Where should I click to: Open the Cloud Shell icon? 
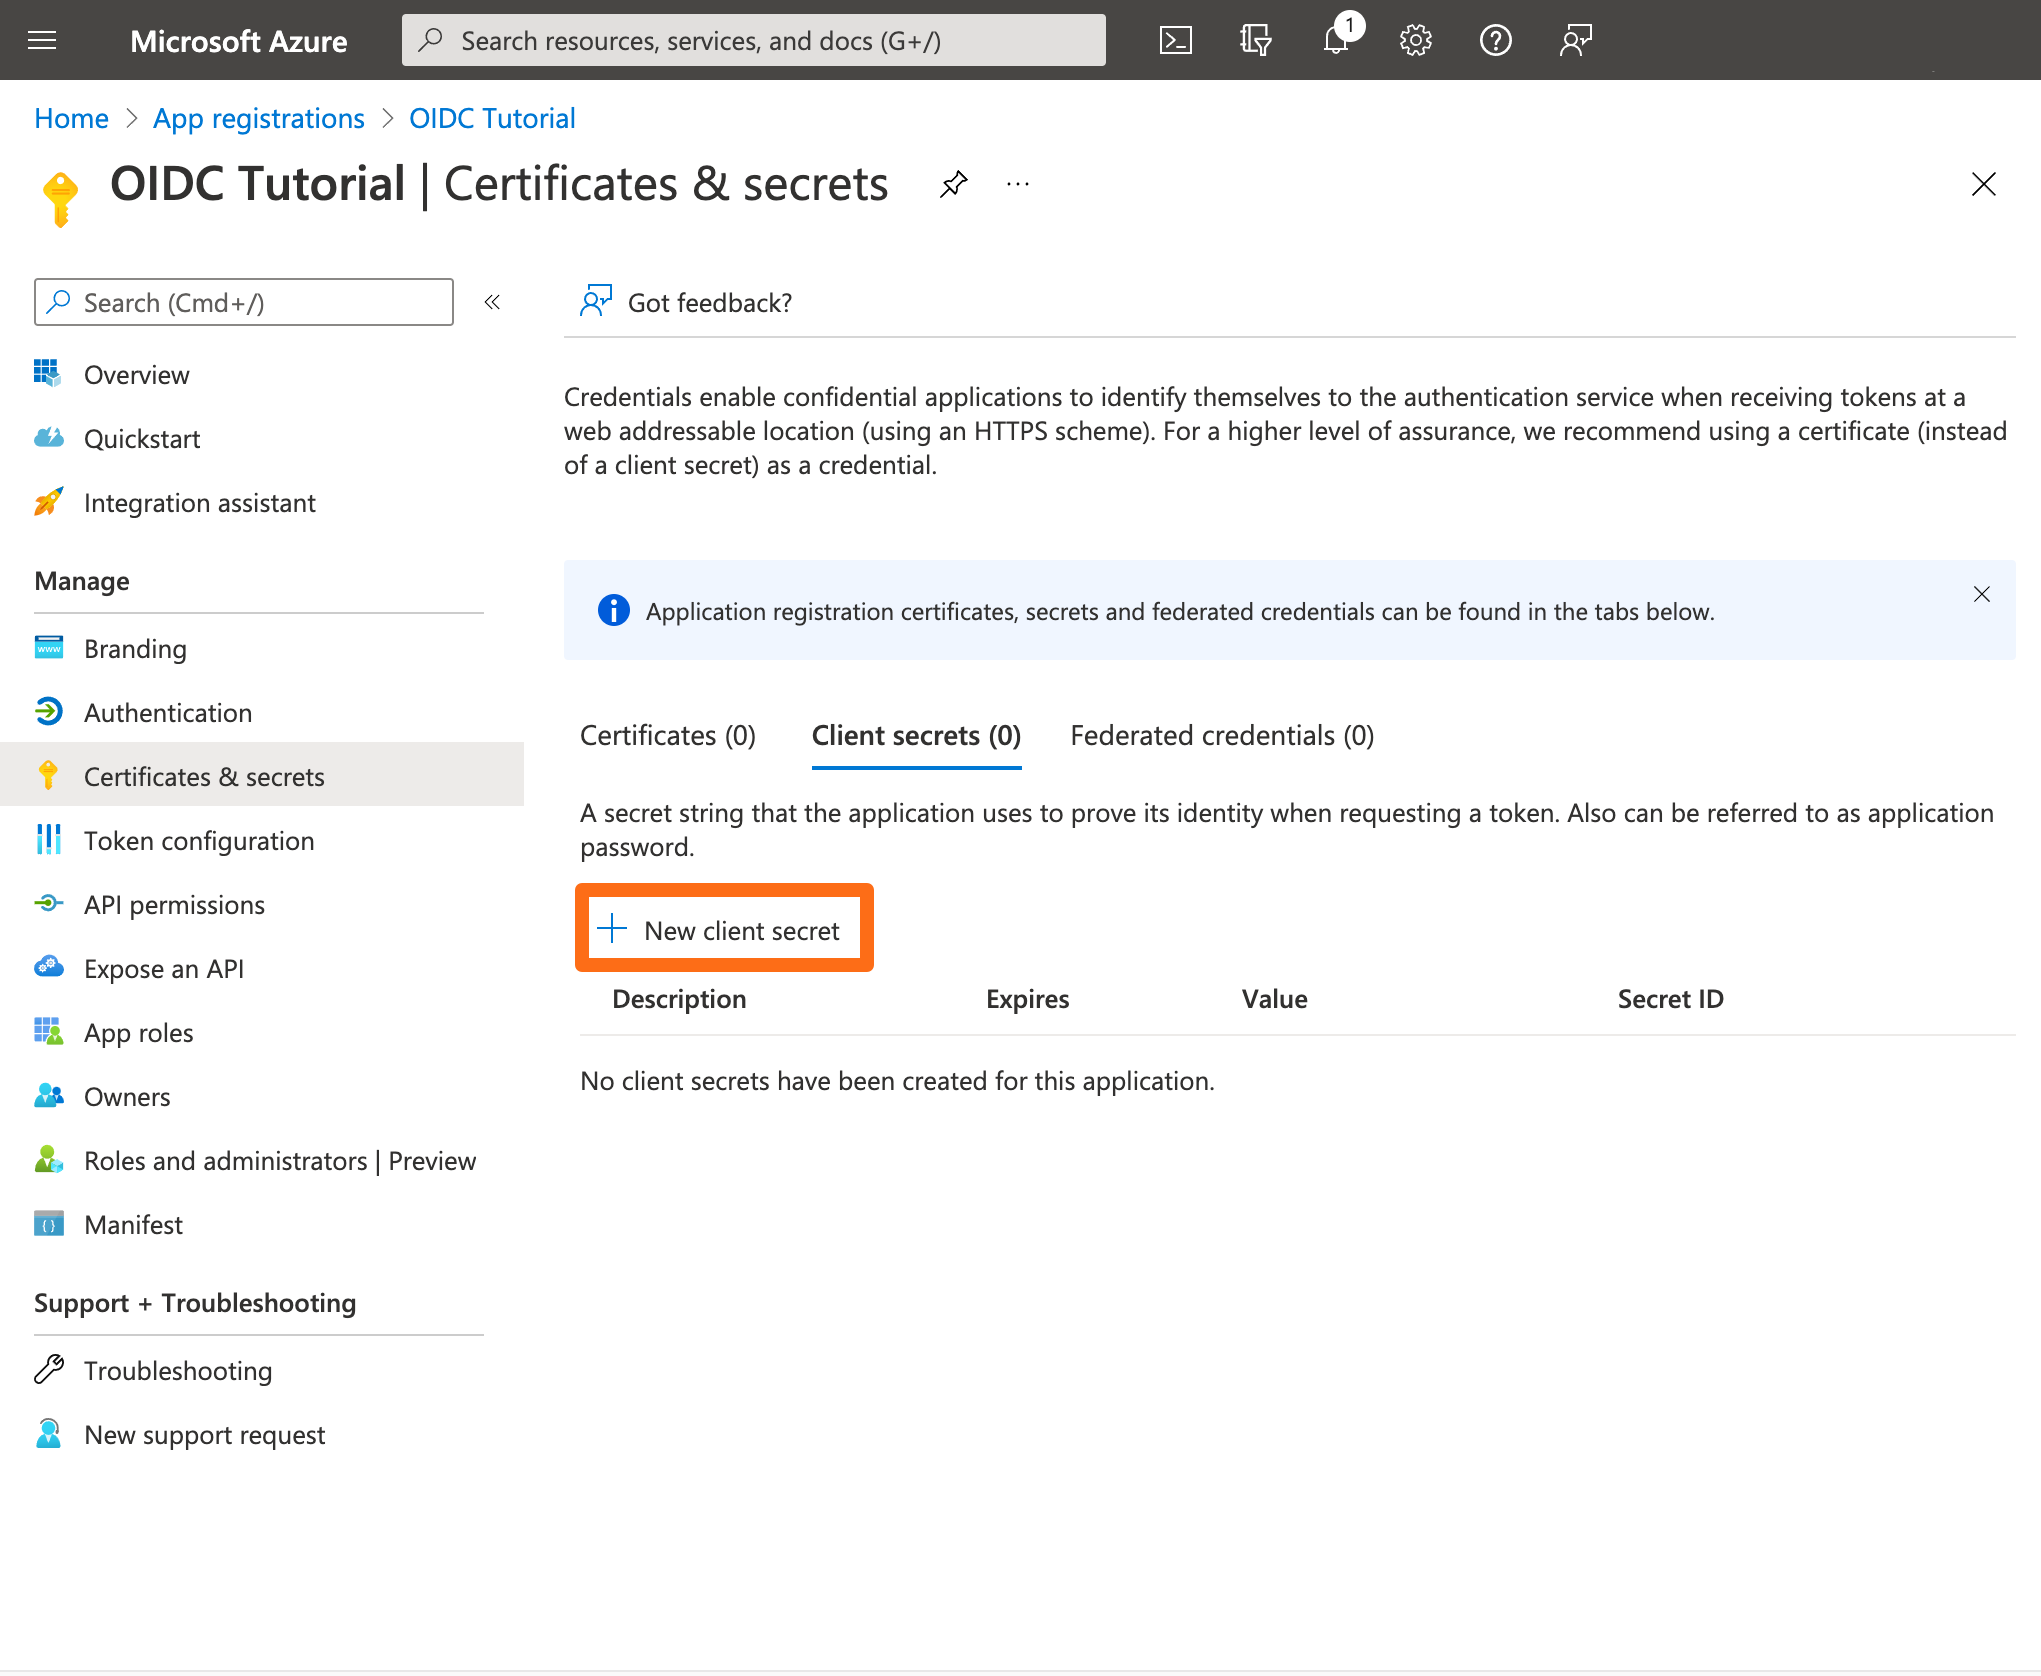[1175, 40]
